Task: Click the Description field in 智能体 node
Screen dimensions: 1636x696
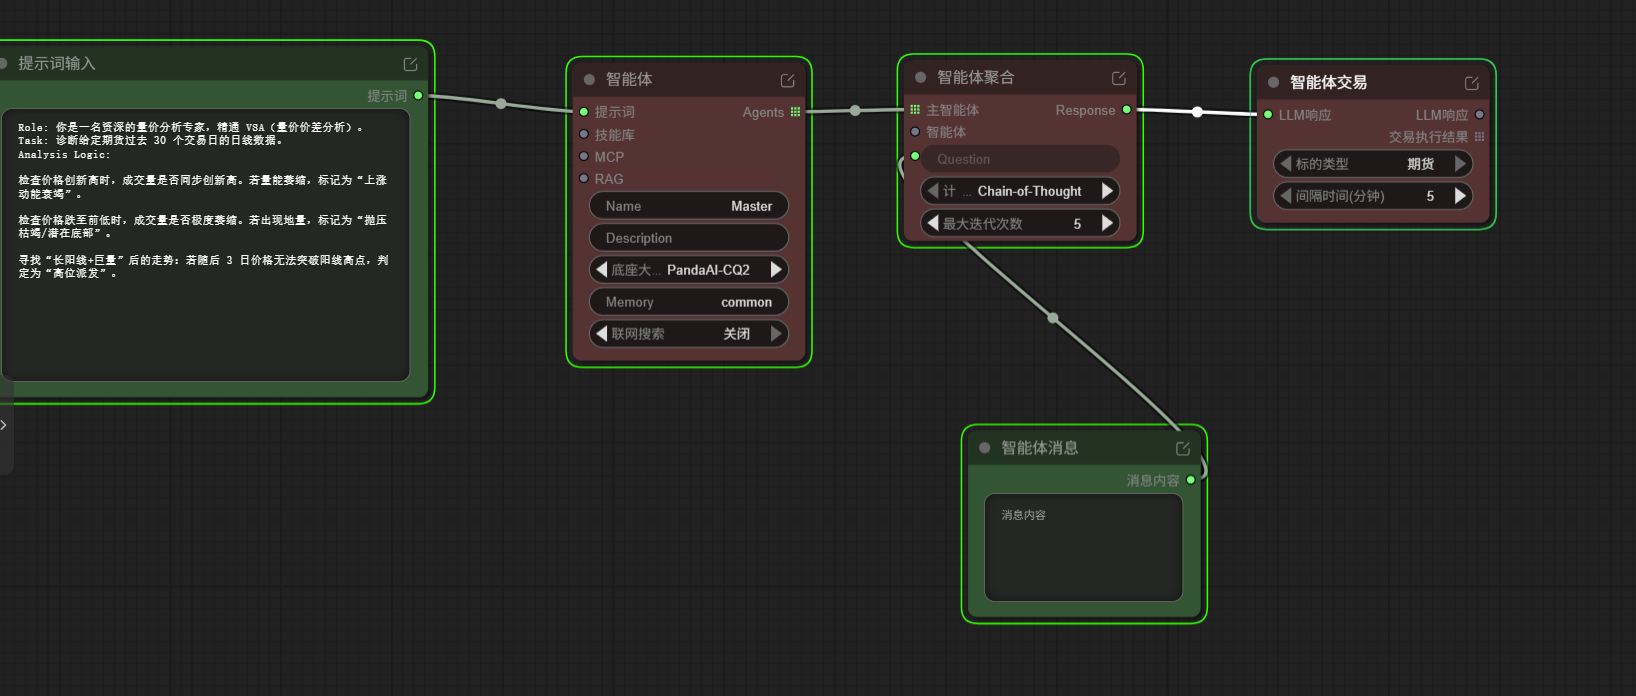Action: (689, 238)
